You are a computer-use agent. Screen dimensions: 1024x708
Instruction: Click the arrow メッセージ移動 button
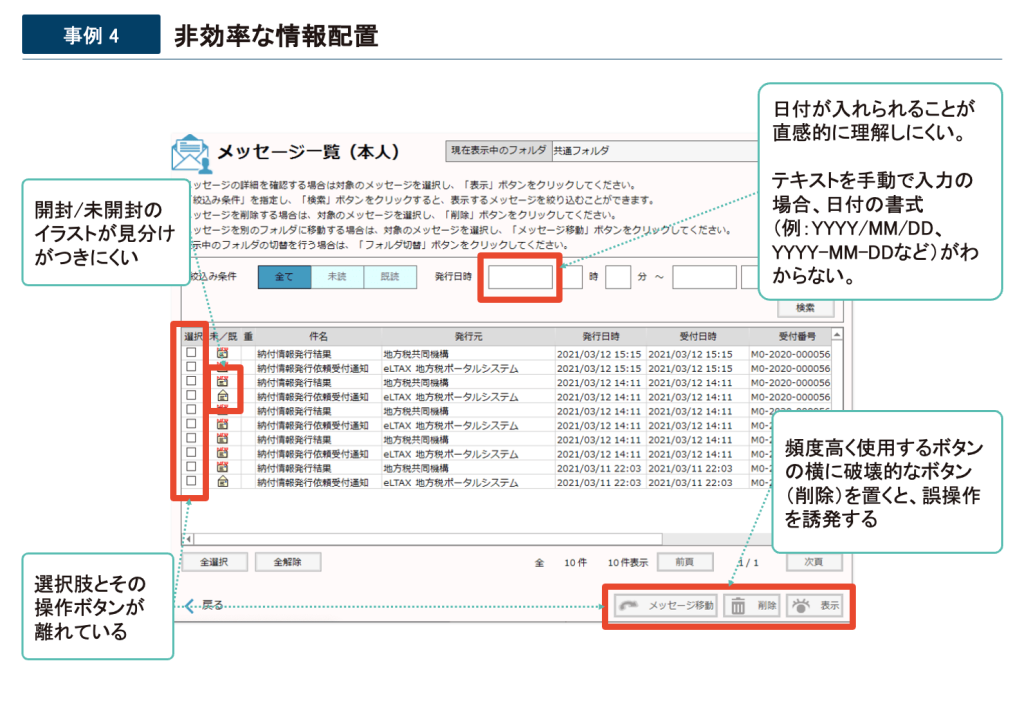tap(665, 606)
